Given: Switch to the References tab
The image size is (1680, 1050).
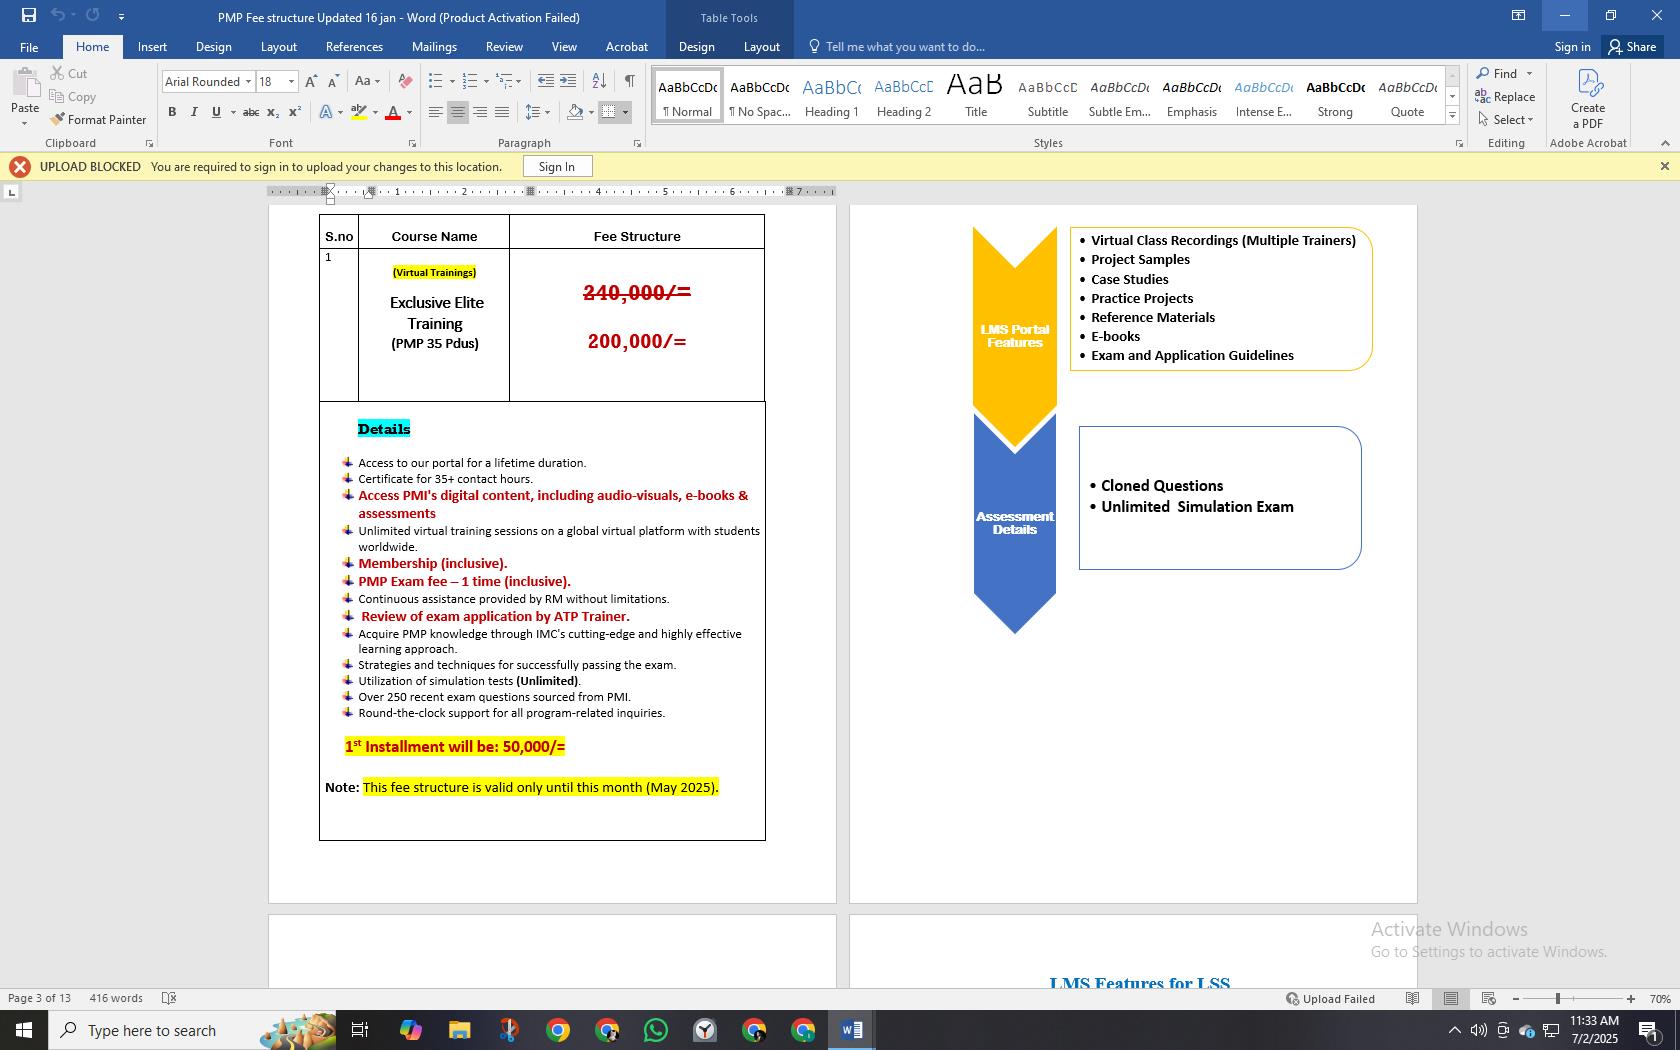Looking at the screenshot, I should pyautogui.click(x=354, y=47).
